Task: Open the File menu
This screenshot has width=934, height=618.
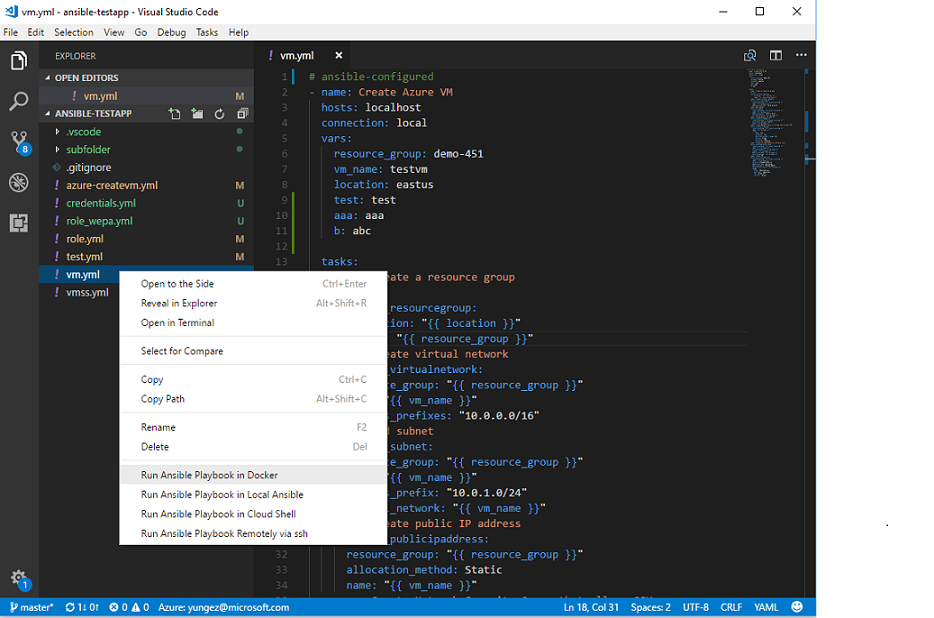Action: [10, 32]
